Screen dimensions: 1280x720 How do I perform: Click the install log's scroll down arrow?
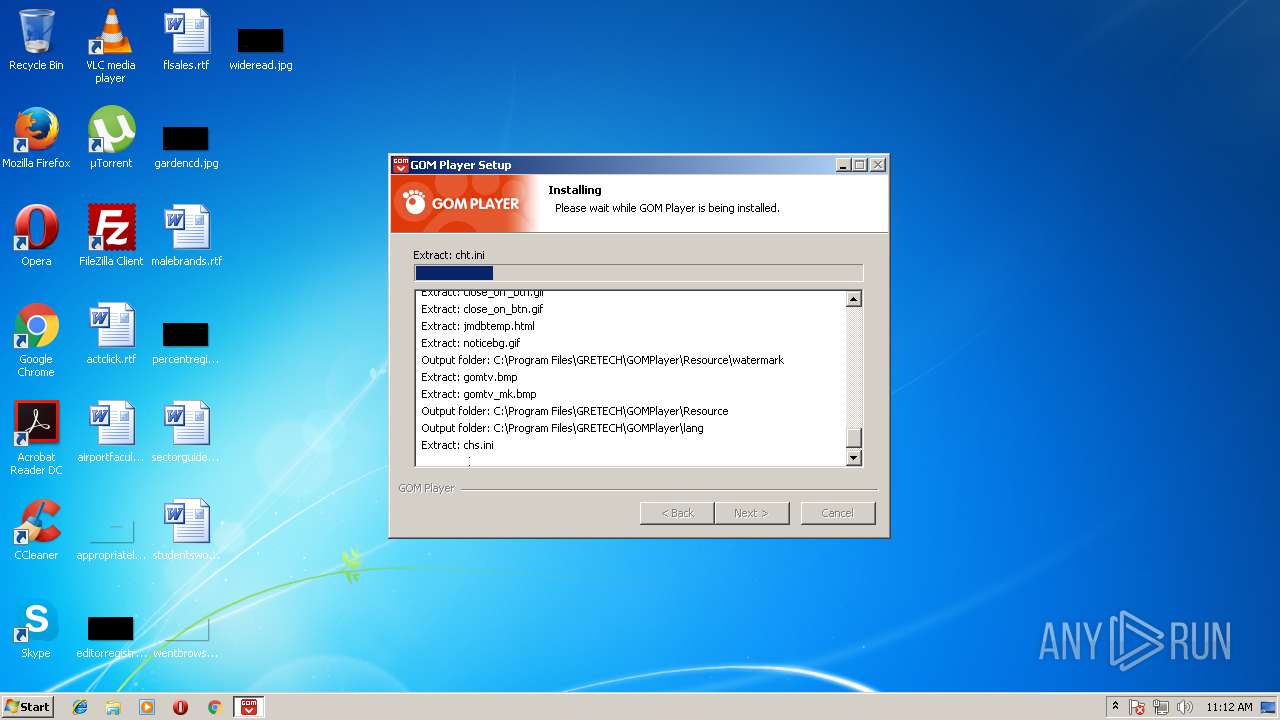(x=854, y=458)
